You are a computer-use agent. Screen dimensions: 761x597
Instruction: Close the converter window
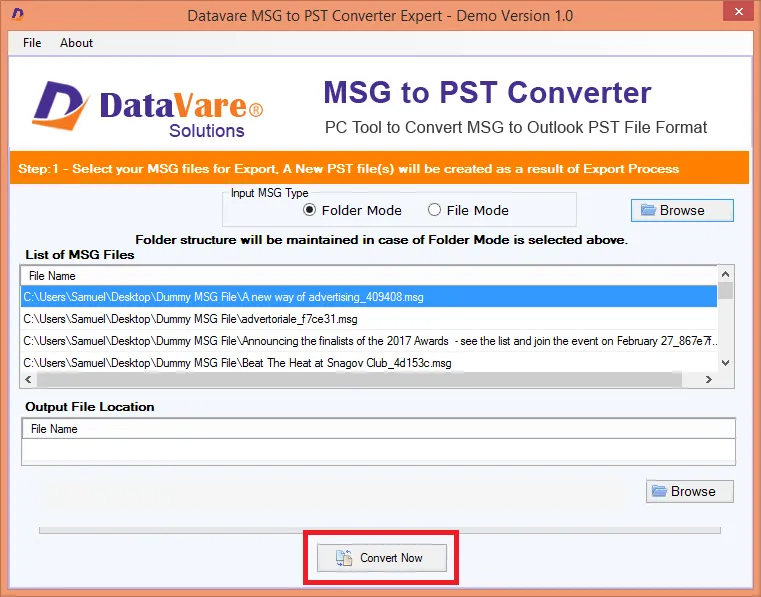(739, 11)
